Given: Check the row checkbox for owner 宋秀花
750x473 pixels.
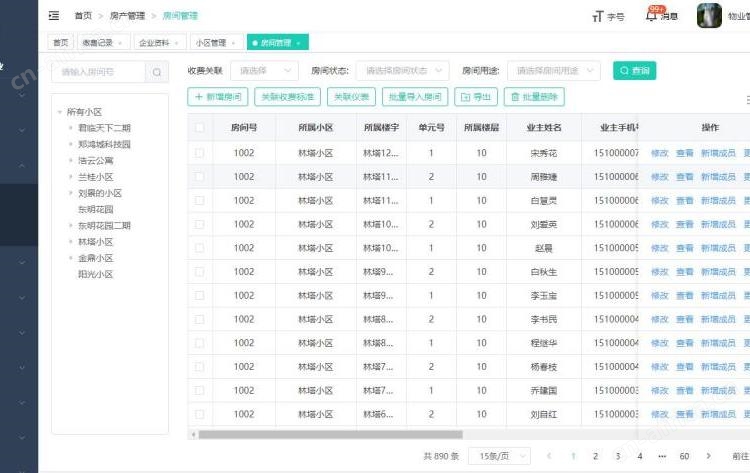Looking at the screenshot, I should coord(200,153).
